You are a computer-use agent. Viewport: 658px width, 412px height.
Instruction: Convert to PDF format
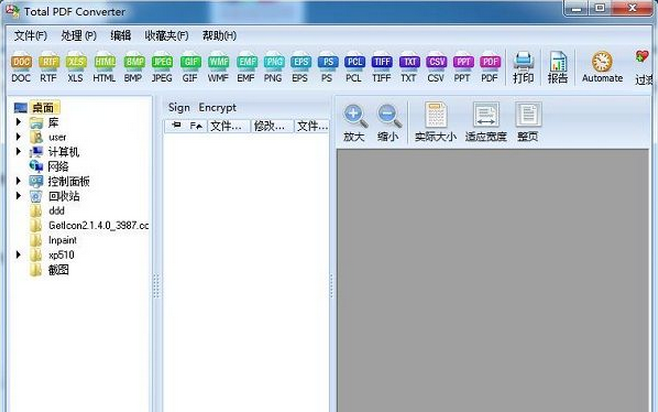[x=490, y=69]
